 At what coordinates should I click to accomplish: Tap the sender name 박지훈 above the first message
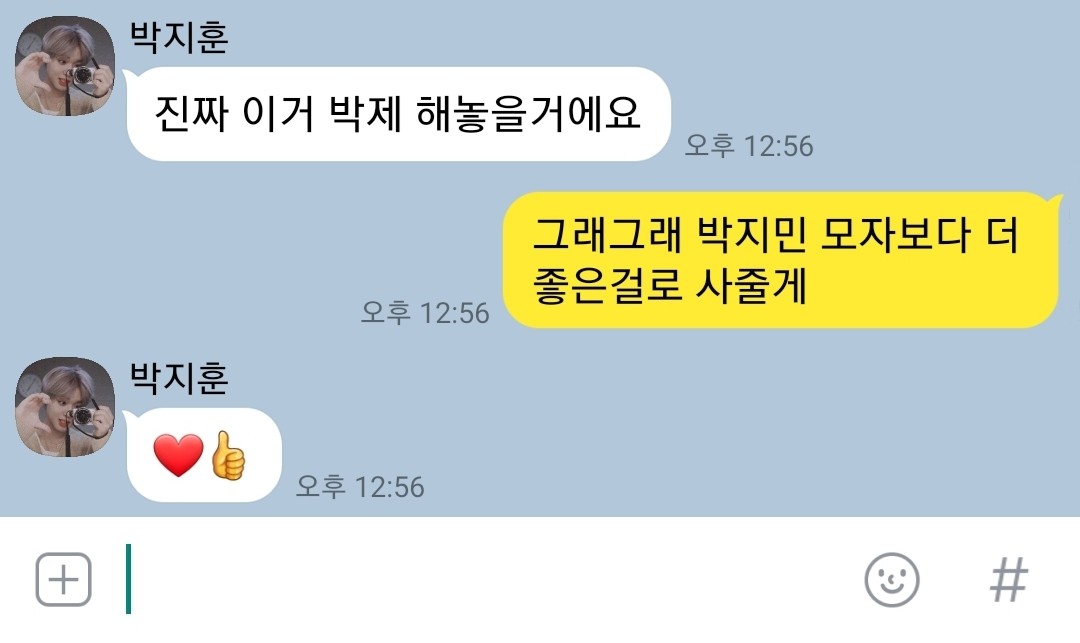click(x=179, y=36)
